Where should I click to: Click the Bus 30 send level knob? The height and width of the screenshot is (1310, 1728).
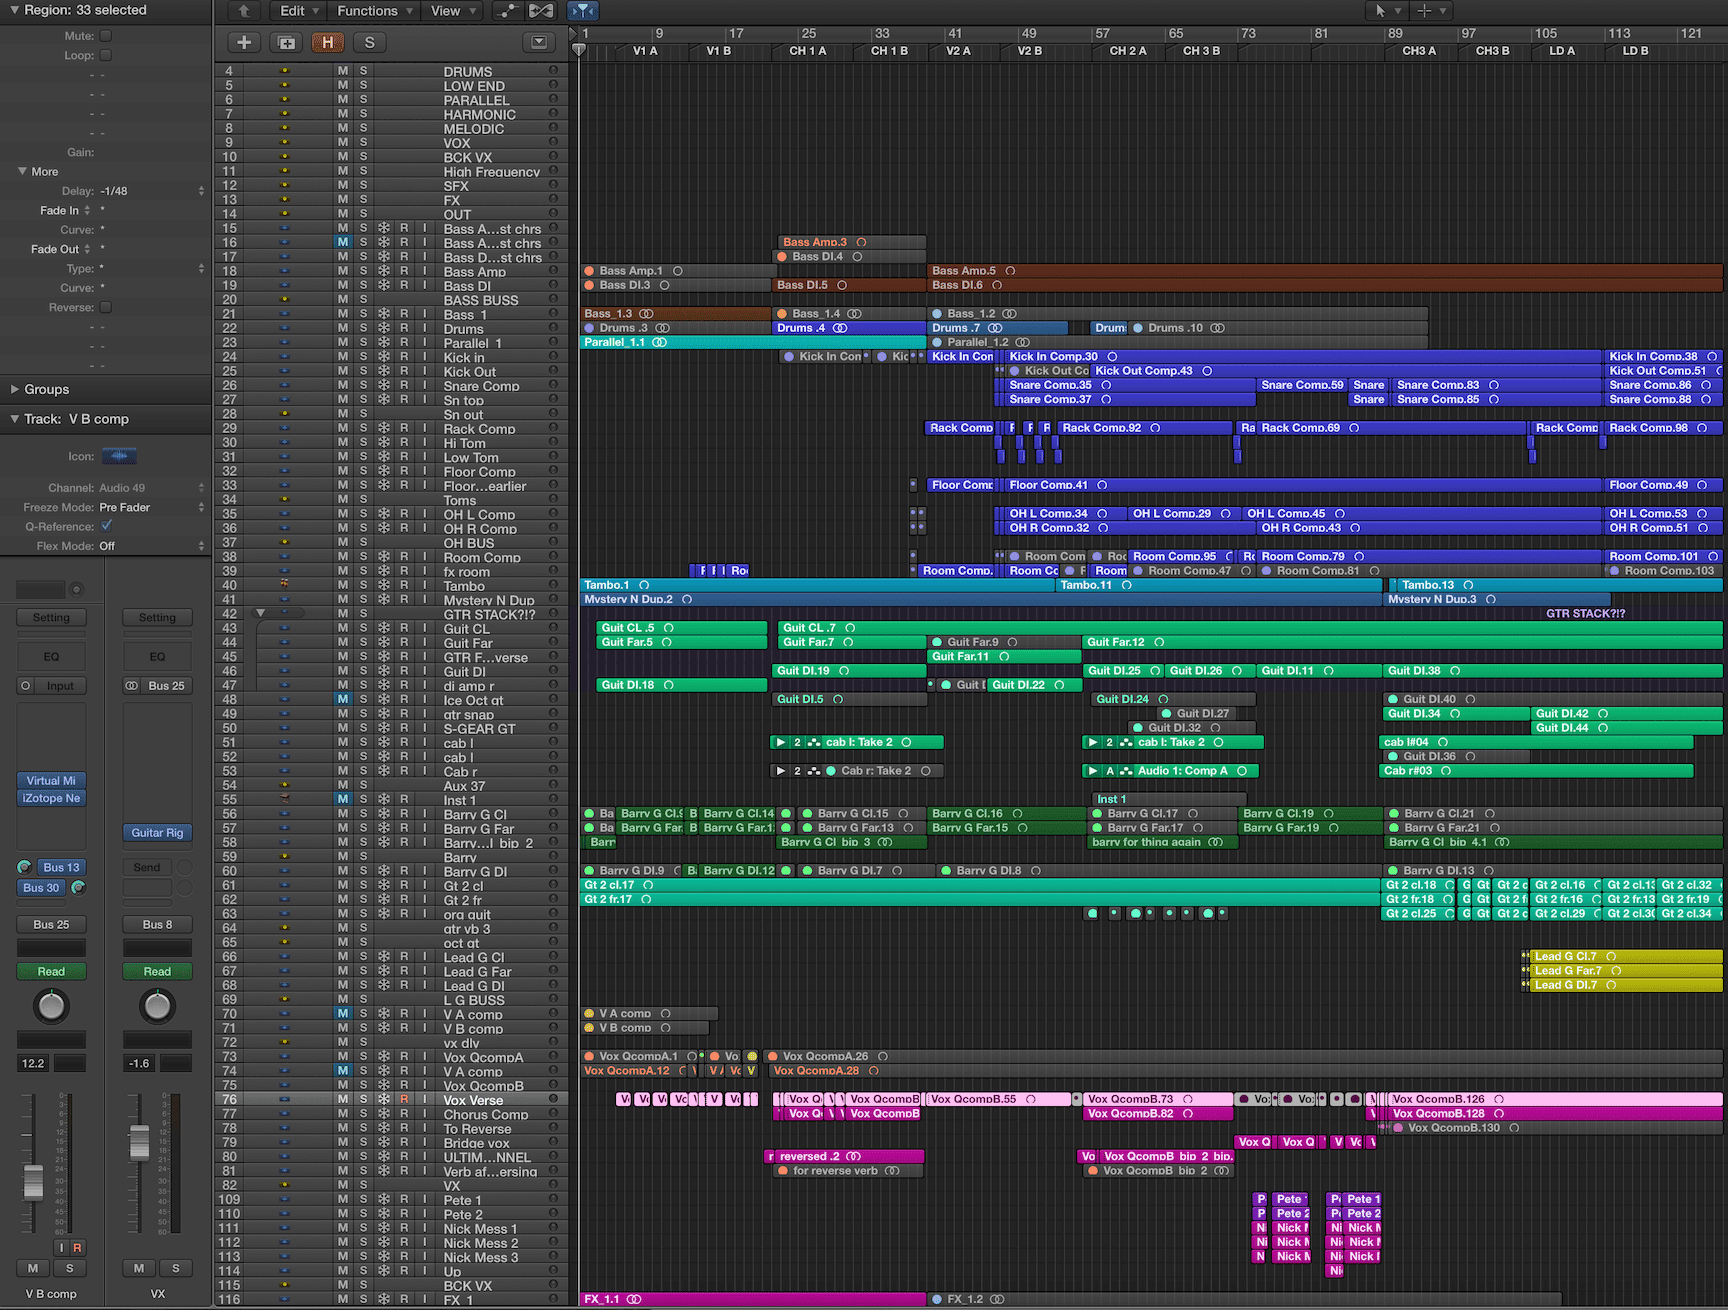click(x=78, y=887)
